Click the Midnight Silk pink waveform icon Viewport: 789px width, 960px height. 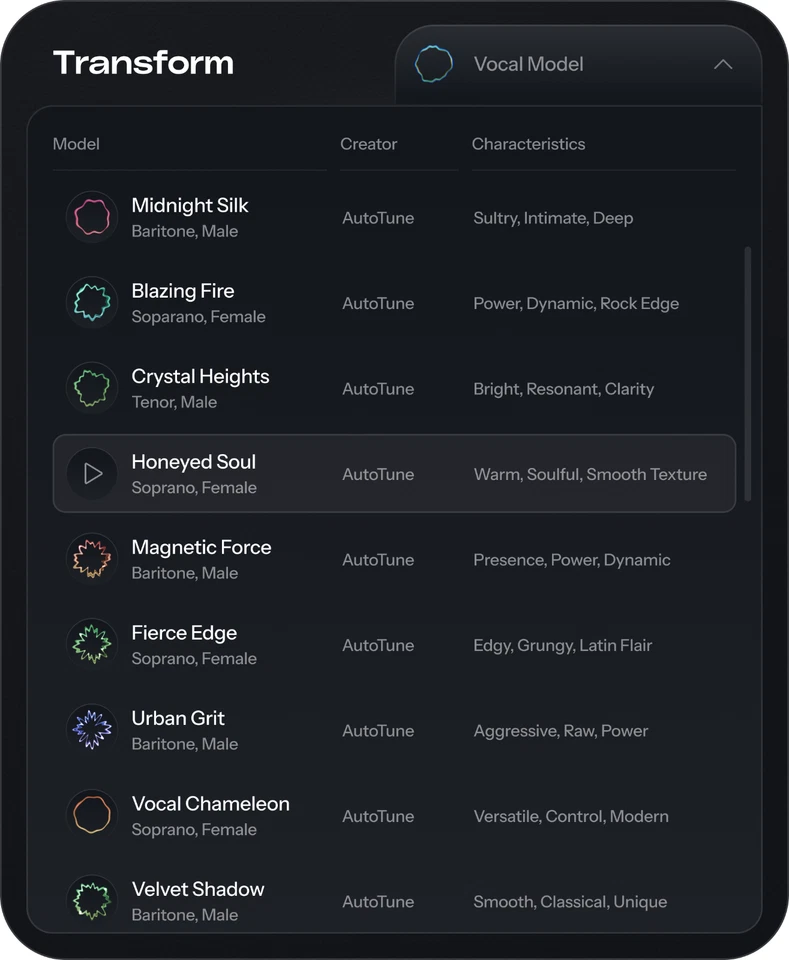pos(92,217)
